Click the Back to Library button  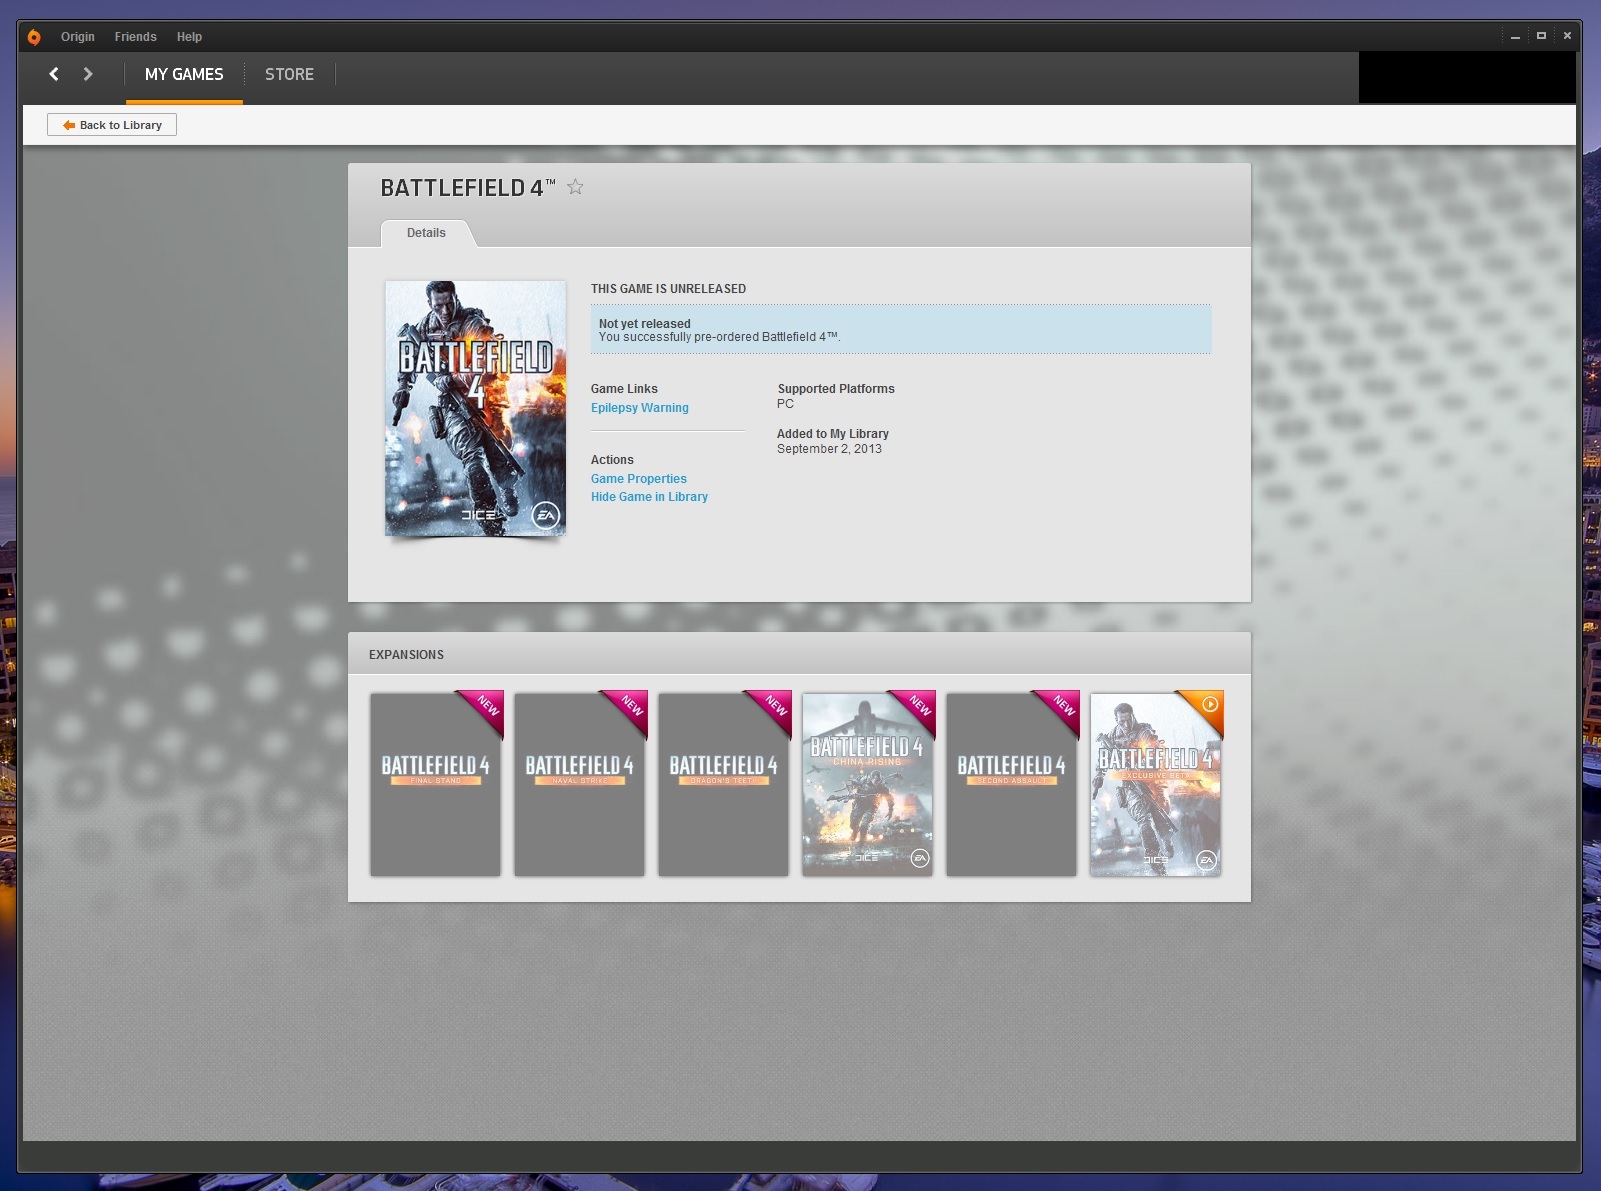point(112,125)
